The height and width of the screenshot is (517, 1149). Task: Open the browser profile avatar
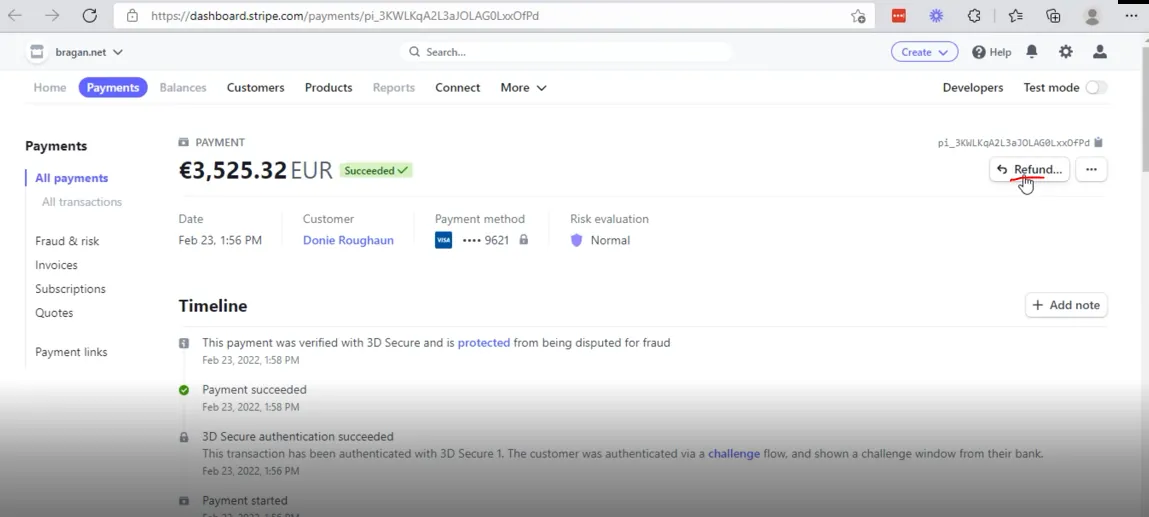pos(1092,15)
